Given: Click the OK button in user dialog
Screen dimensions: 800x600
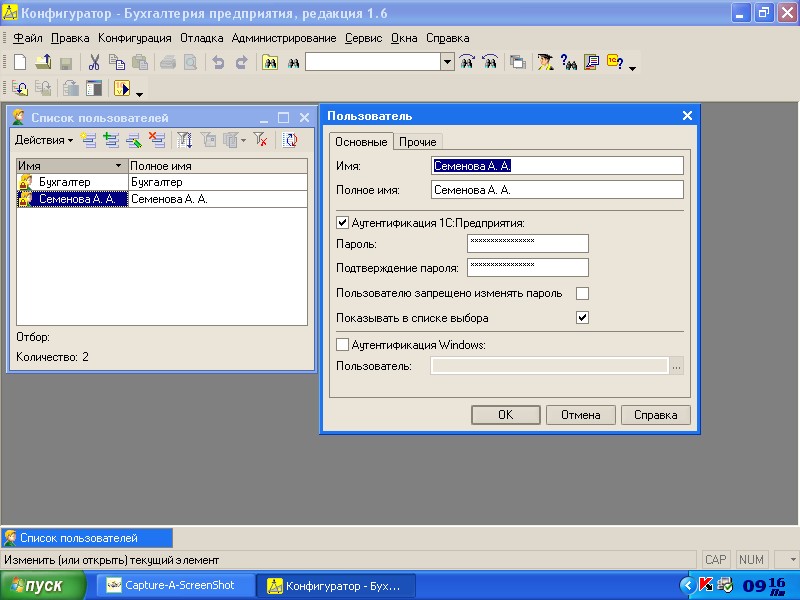Looking at the screenshot, I should [x=506, y=415].
